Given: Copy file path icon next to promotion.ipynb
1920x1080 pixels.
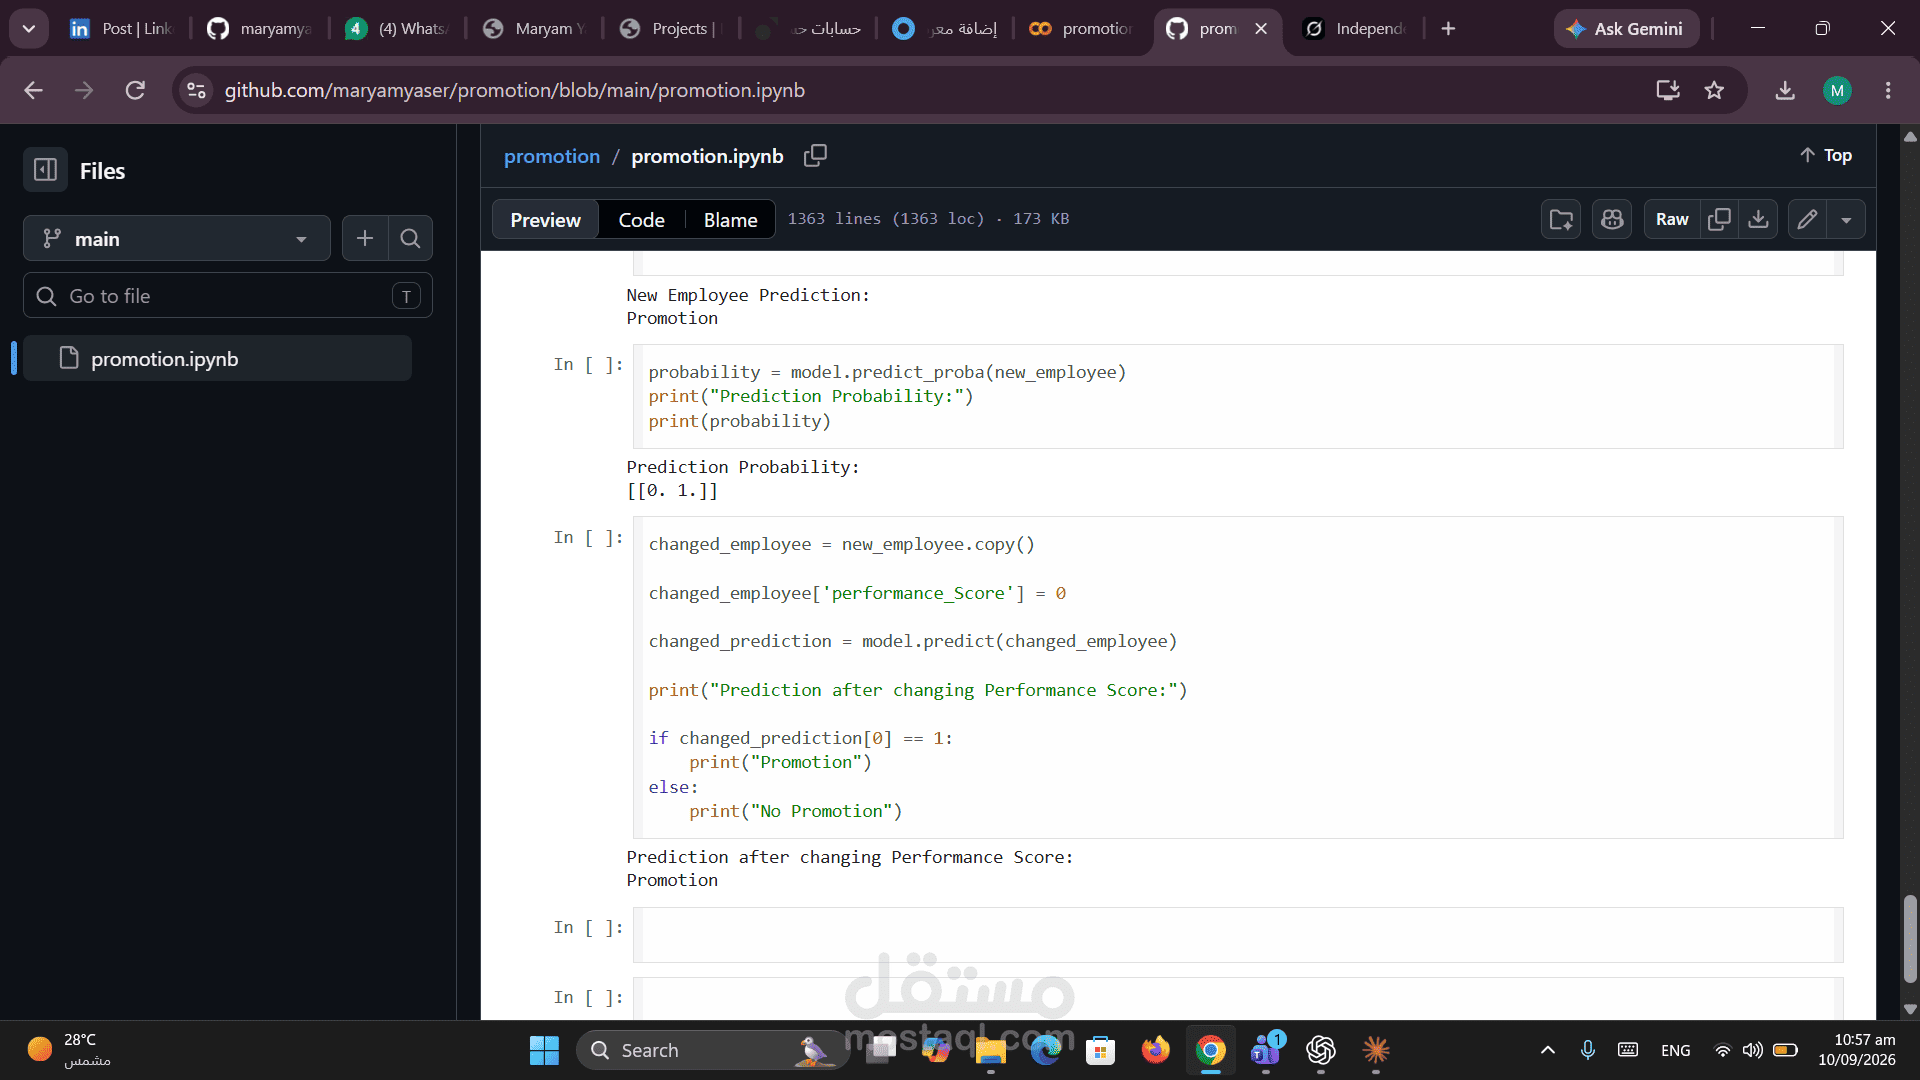Looking at the screenshot, I should 815,156.
